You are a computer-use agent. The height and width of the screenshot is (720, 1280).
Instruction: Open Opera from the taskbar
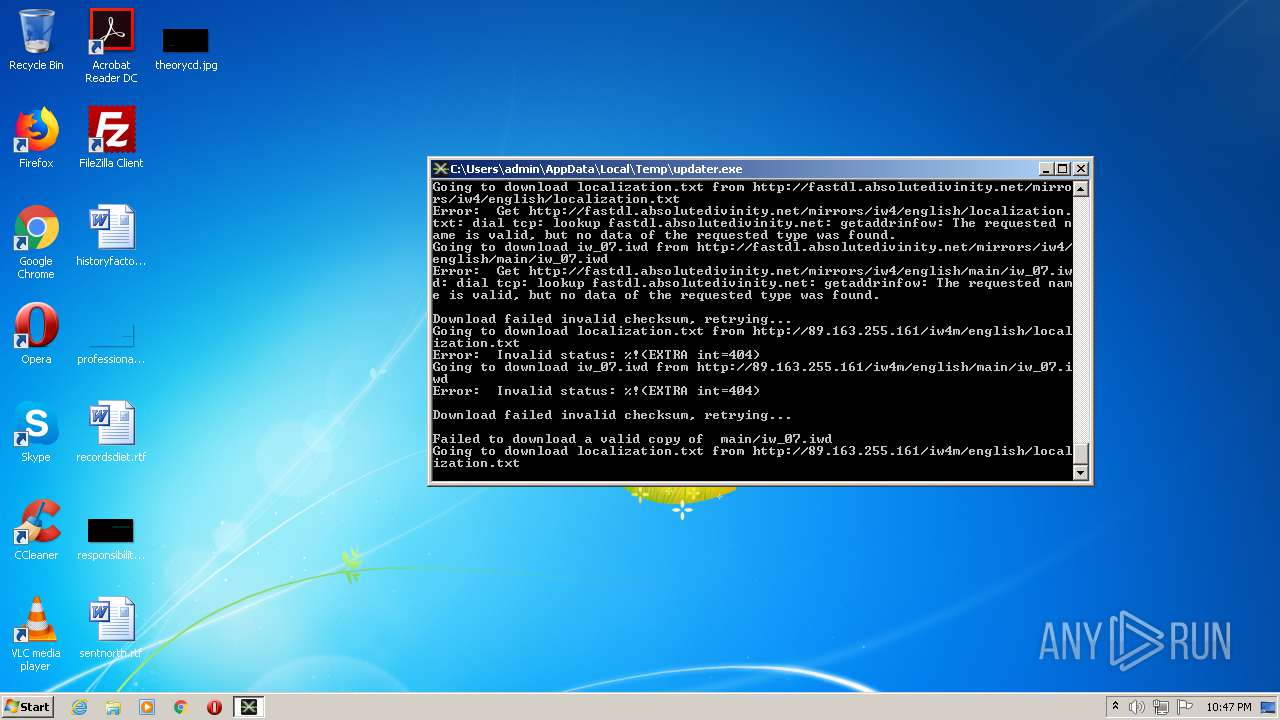[214, 707]
